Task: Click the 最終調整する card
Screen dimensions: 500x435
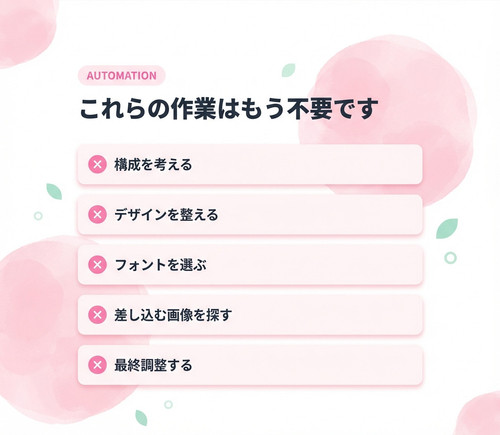Action: tap(250, 365)
